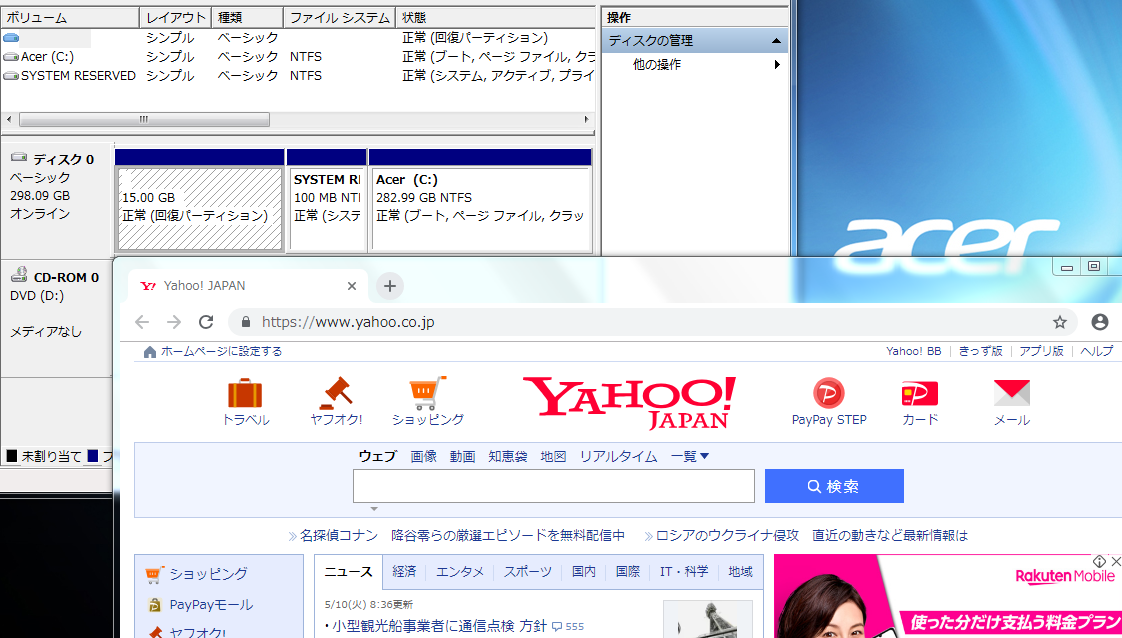Click the Yahoo search input field

click(554, 486)
